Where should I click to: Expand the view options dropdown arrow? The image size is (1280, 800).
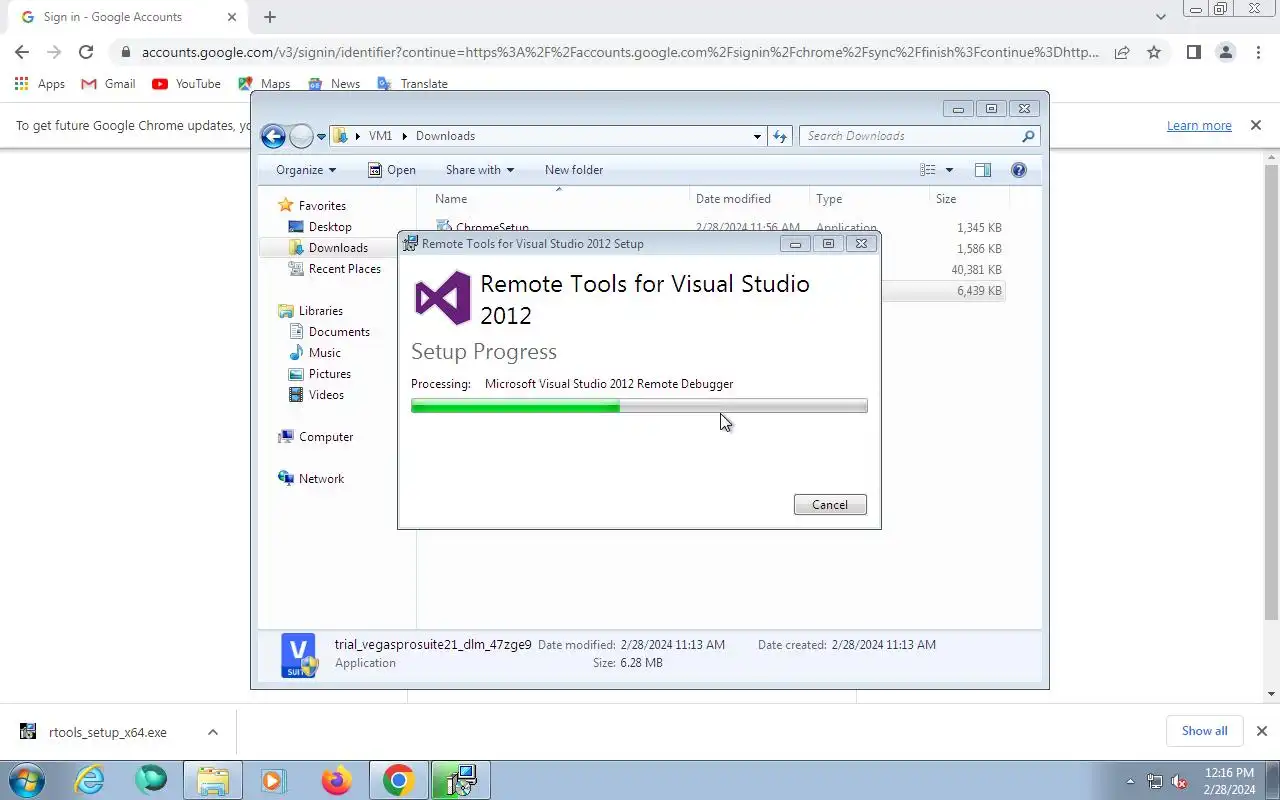pos(949,170)
